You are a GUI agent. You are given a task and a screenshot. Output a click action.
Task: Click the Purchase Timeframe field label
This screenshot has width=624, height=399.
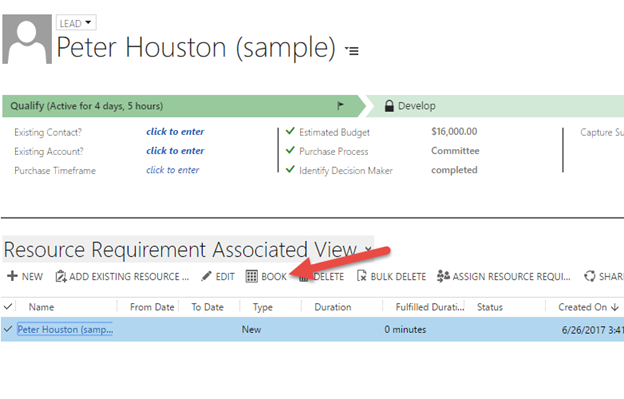(x=55, y=171)
